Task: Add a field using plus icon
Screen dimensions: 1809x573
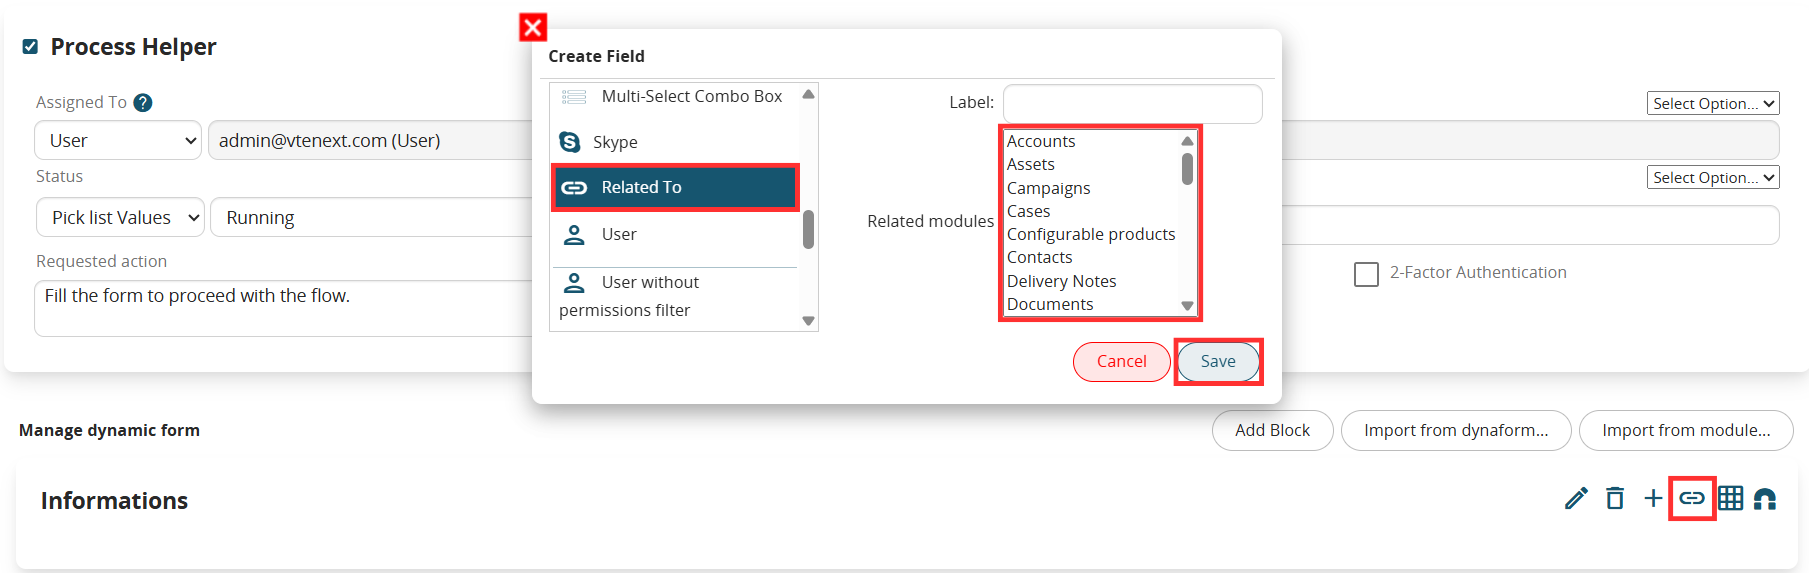Action: coord(1653,498)
